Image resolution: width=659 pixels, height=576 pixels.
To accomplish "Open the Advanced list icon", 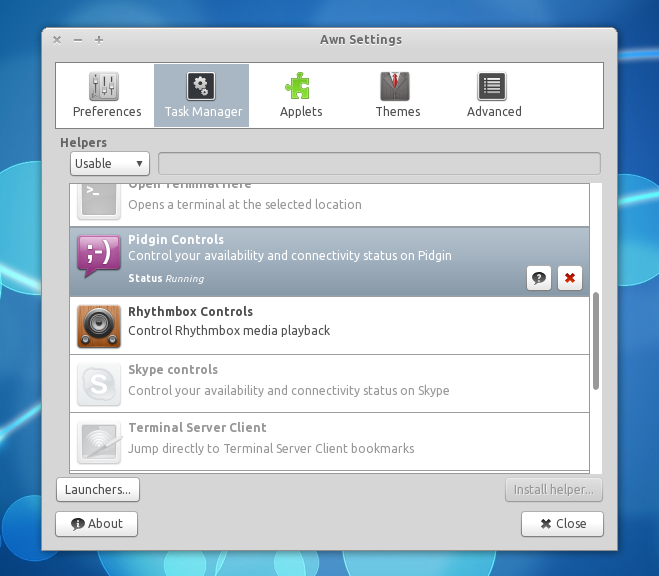I will (492, 86).
